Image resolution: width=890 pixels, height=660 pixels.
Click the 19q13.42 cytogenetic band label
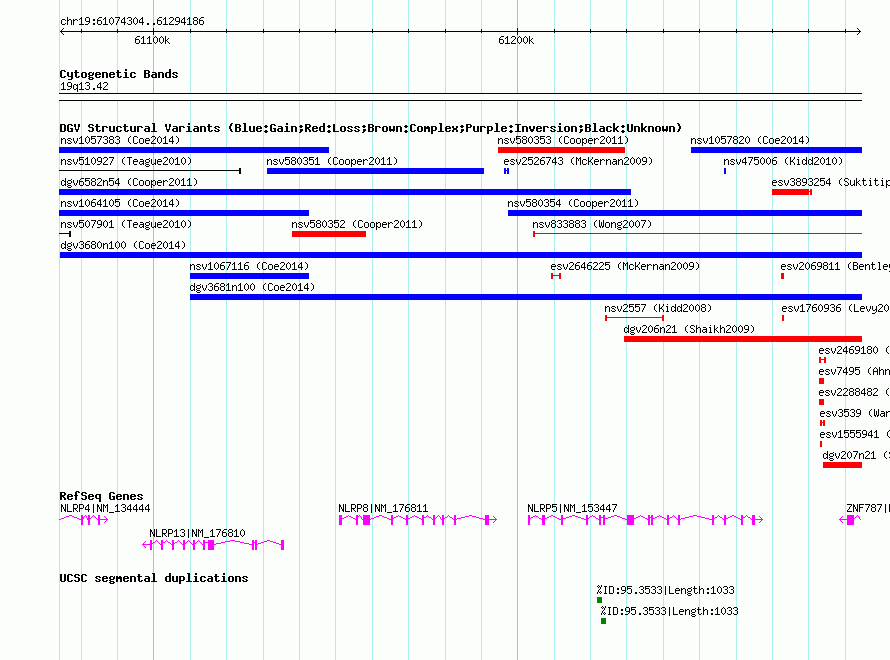(x=84, y=86)
